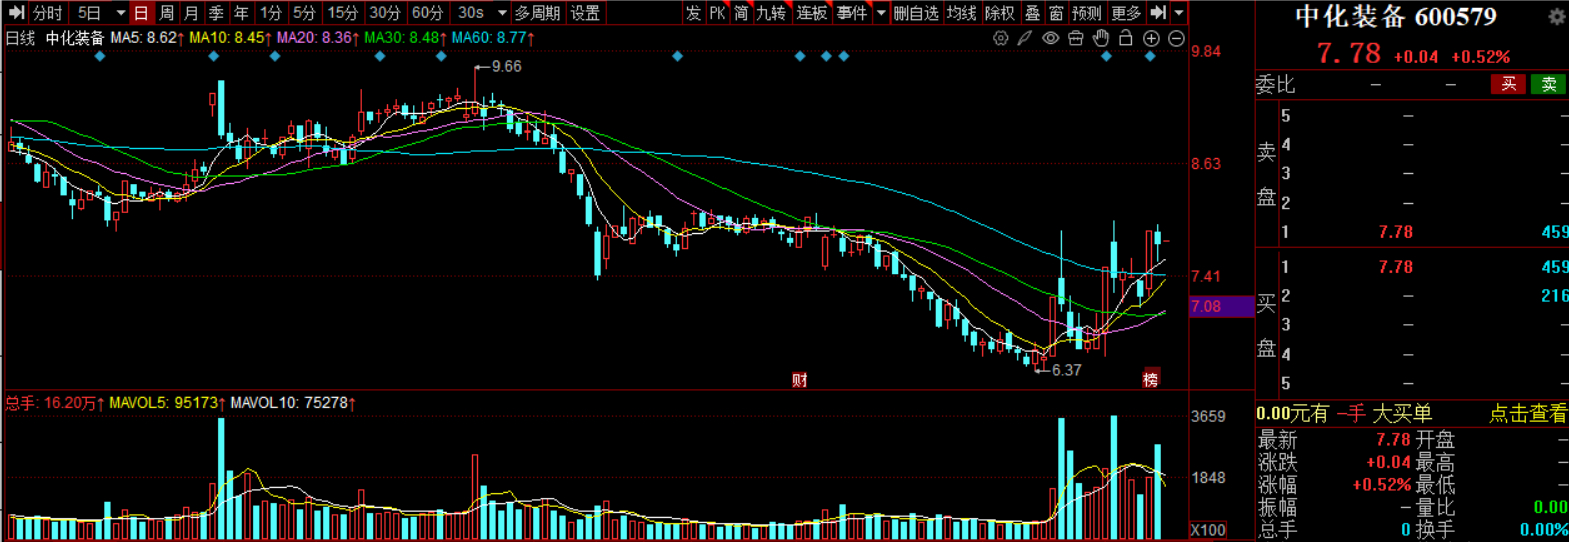Screen dimensions: 1569x542
Task: Enable the 九转 indicator
Action: 771,13
